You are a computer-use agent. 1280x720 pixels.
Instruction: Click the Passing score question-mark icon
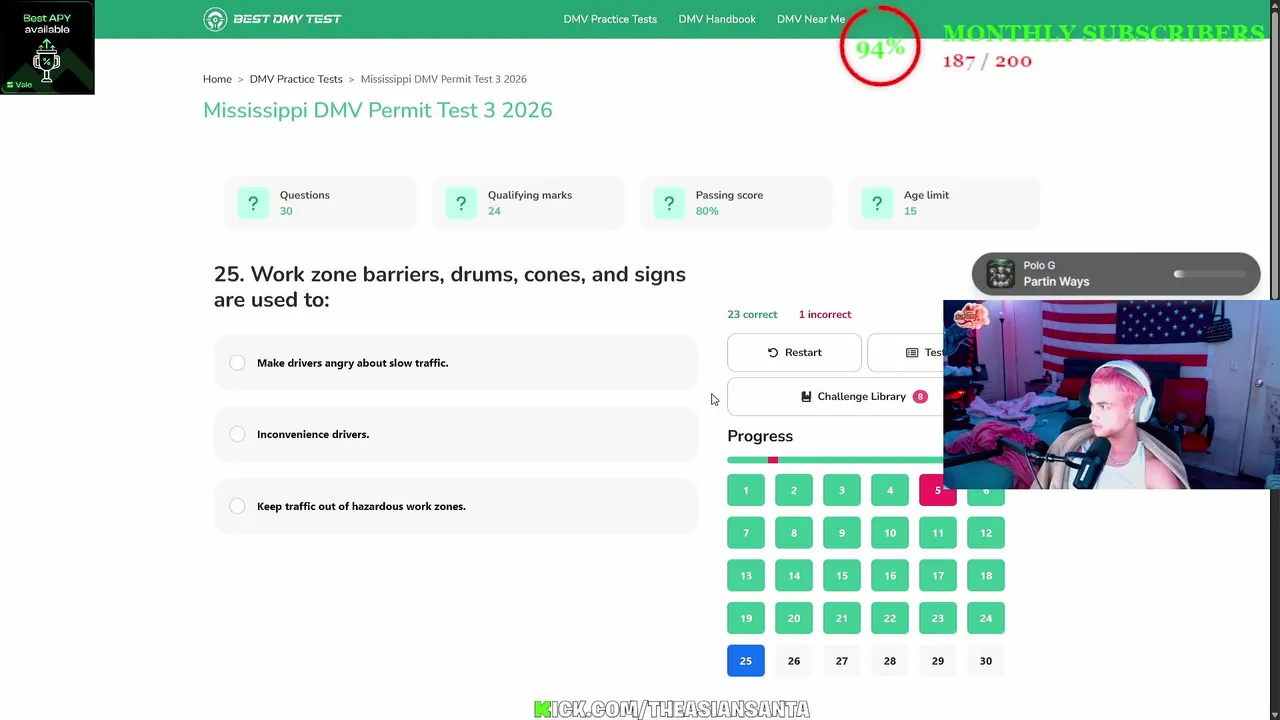pos(669,203)
